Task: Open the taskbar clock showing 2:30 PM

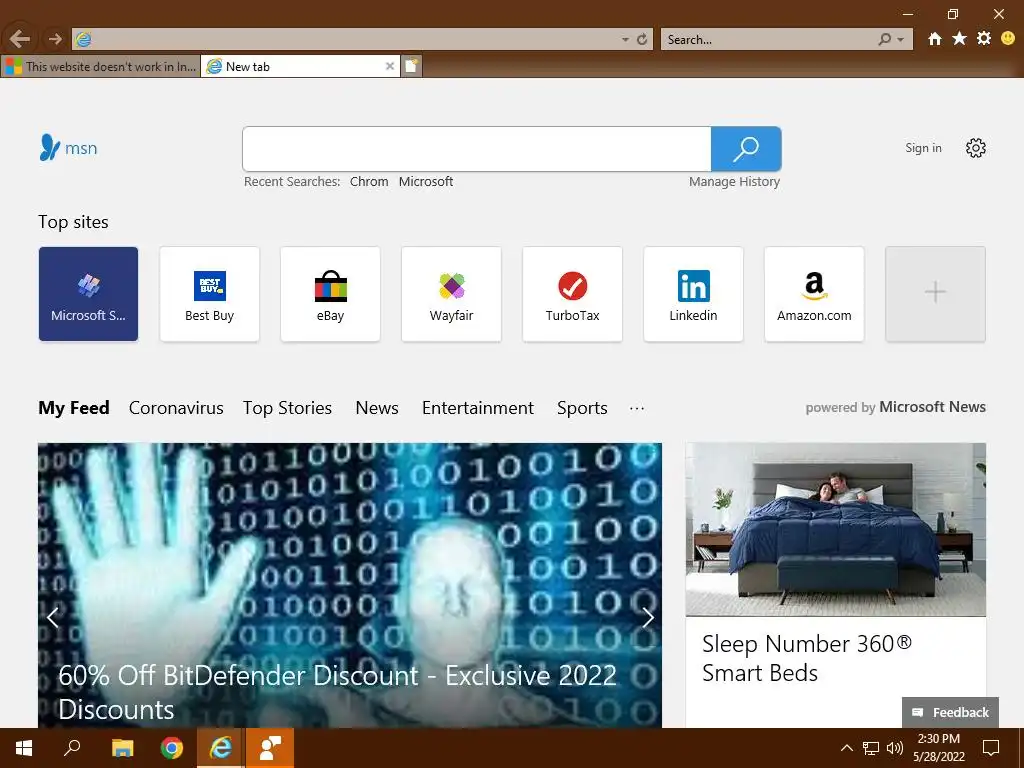Action: 938,748
